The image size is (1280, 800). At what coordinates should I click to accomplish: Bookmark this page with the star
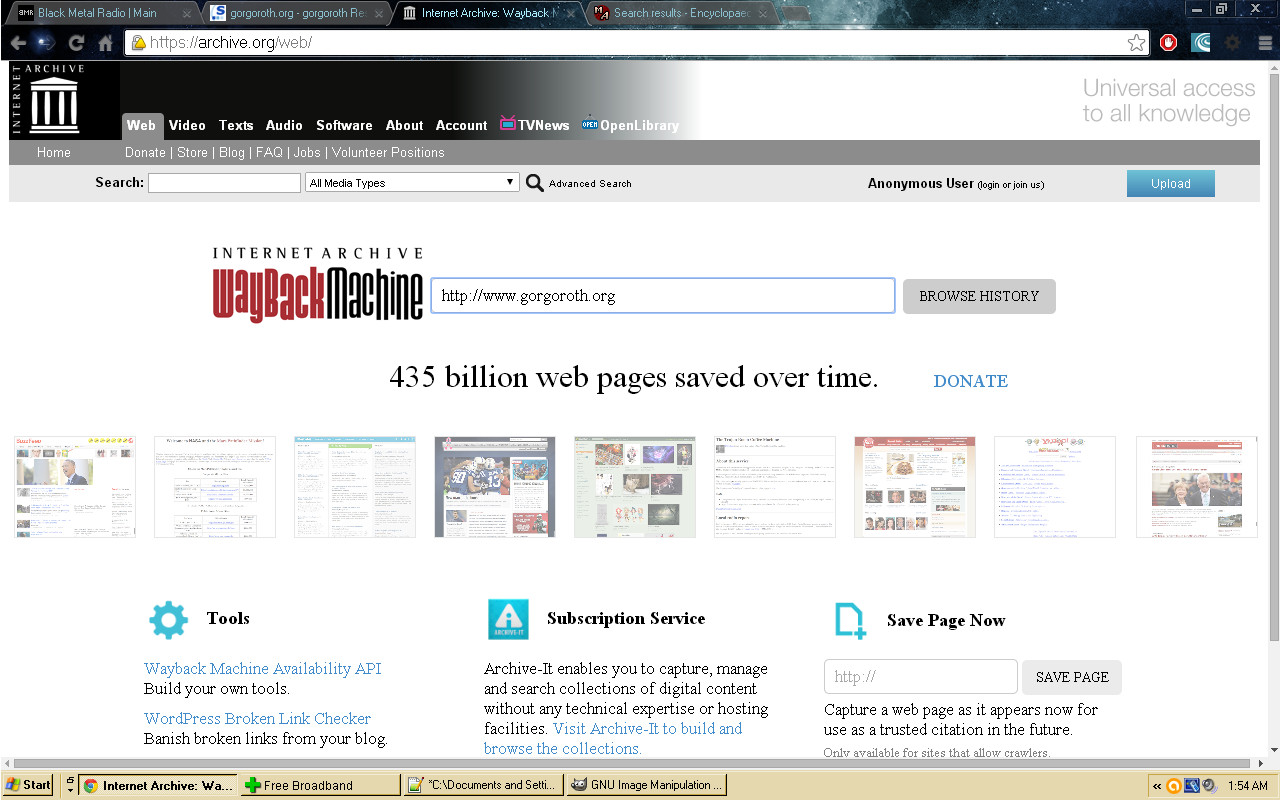1136,43
